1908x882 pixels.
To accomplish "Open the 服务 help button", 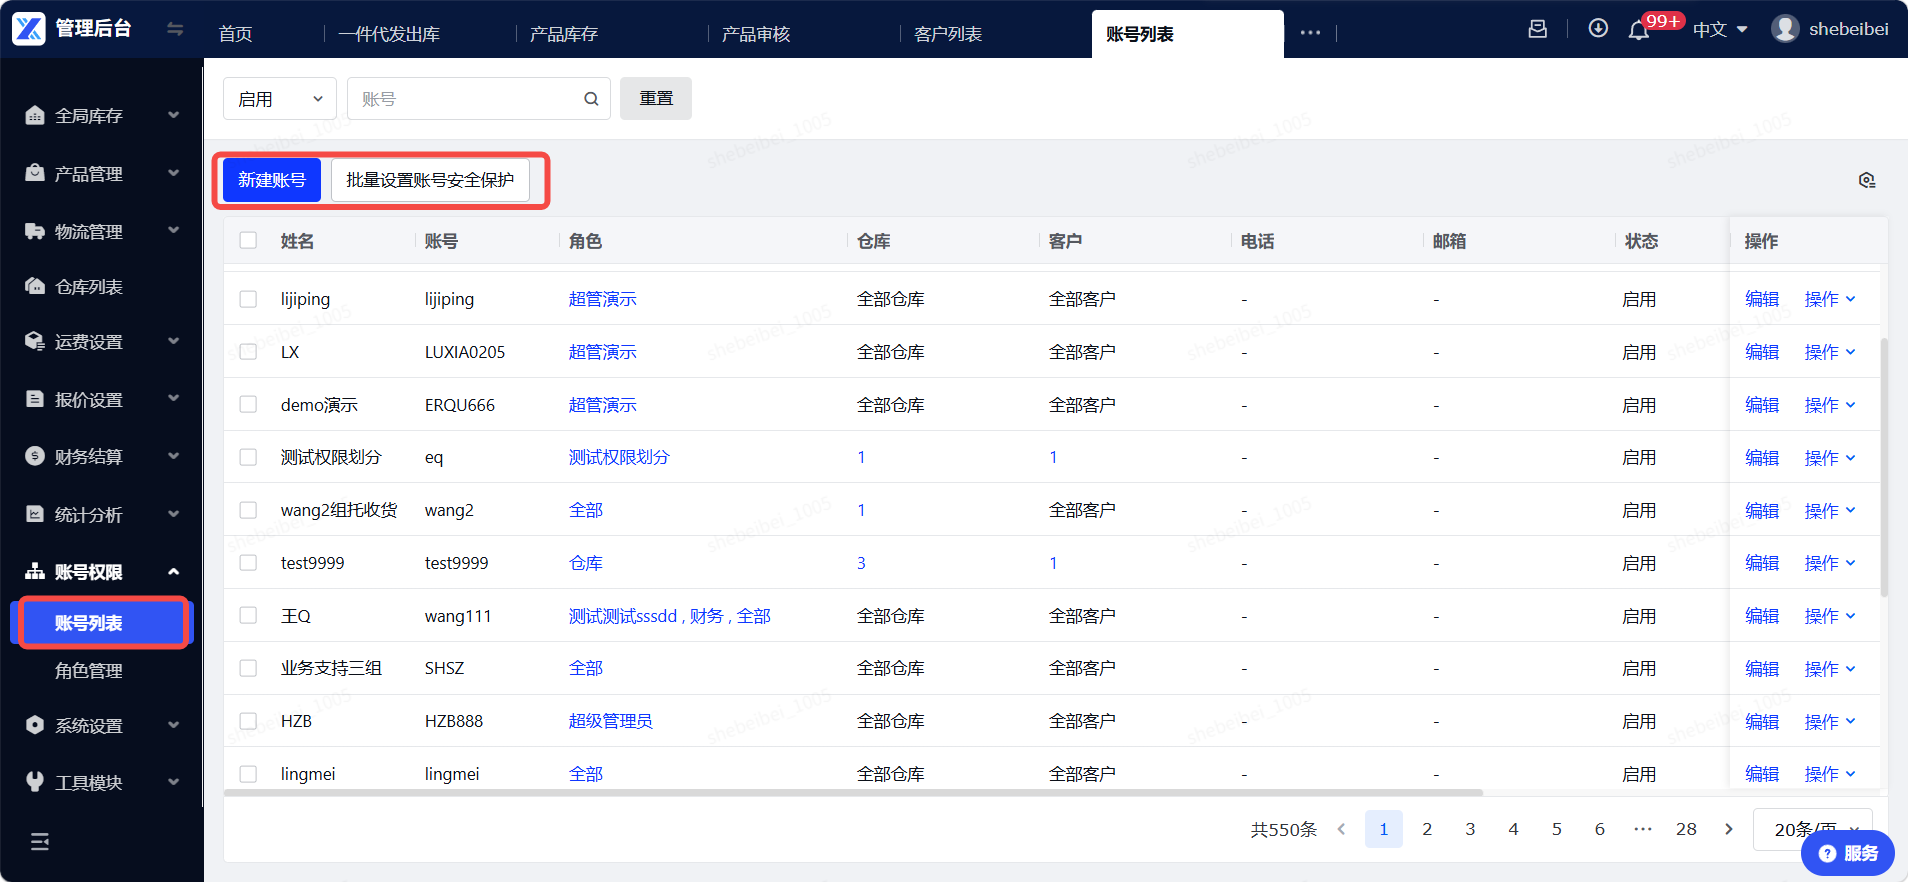I will click(x=1848, y=853).
